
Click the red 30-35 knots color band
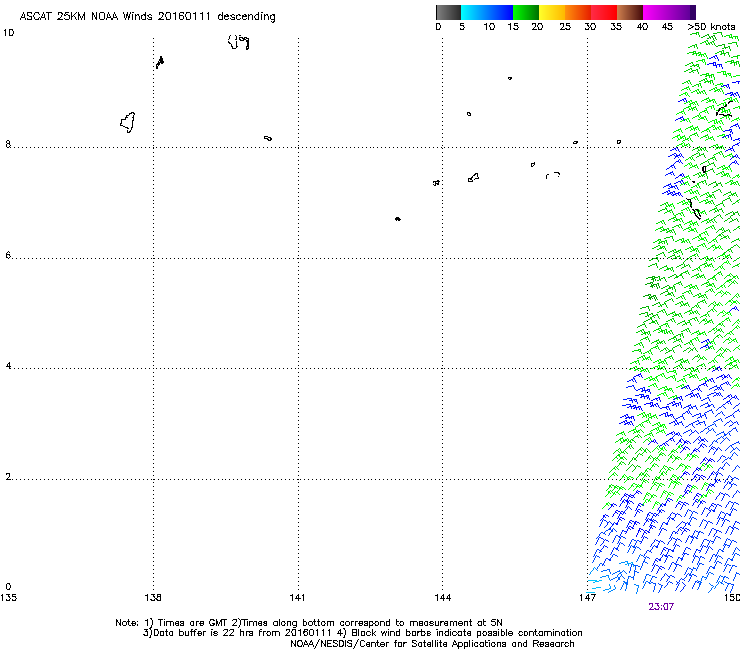click(604, 12)
